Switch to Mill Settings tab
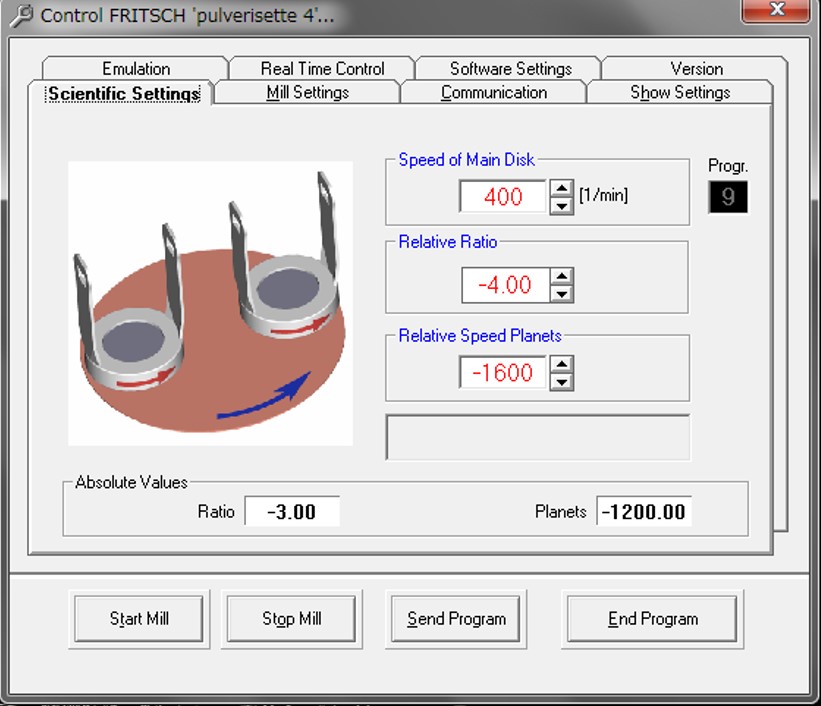Image resolution: width=821 pixels, height=706 pixels. click(307, 92)
